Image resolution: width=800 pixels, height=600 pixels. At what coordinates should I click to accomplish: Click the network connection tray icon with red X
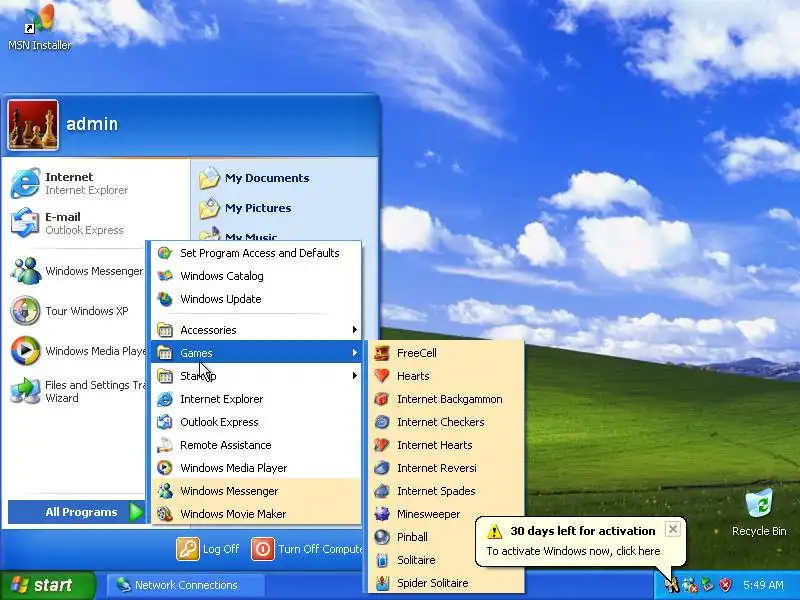click(x=690, y=585)
